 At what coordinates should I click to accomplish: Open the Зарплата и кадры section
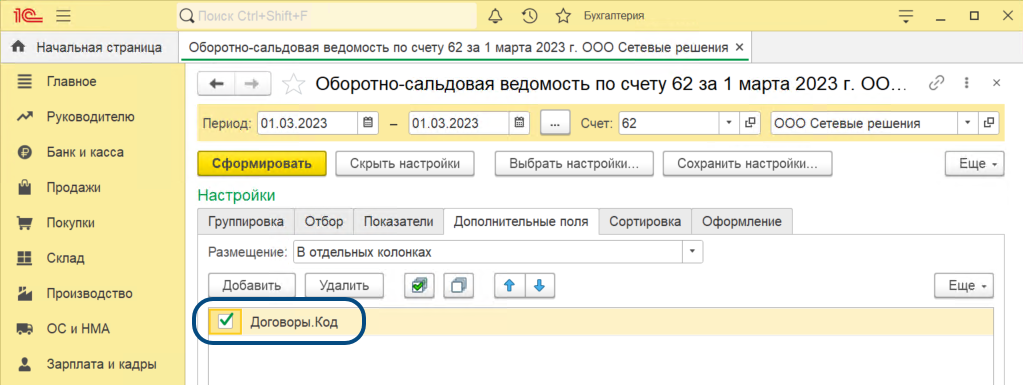(101, 363)
